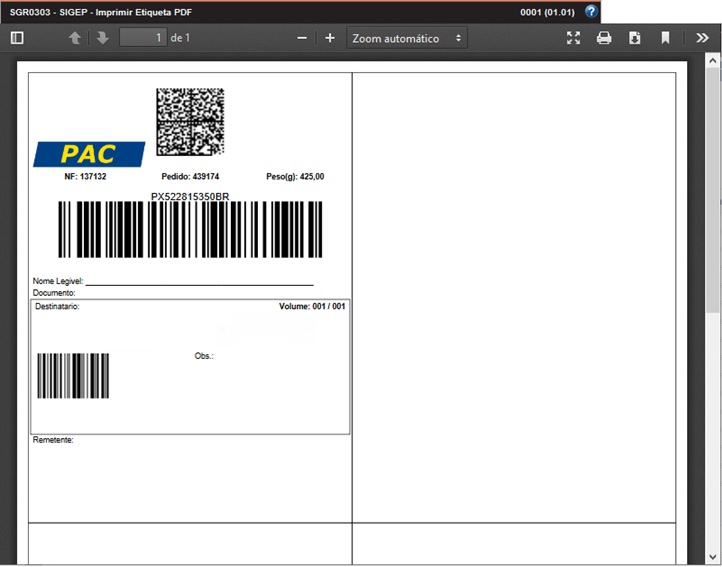Open the Zoom automático dropdown

click(407, 38)
